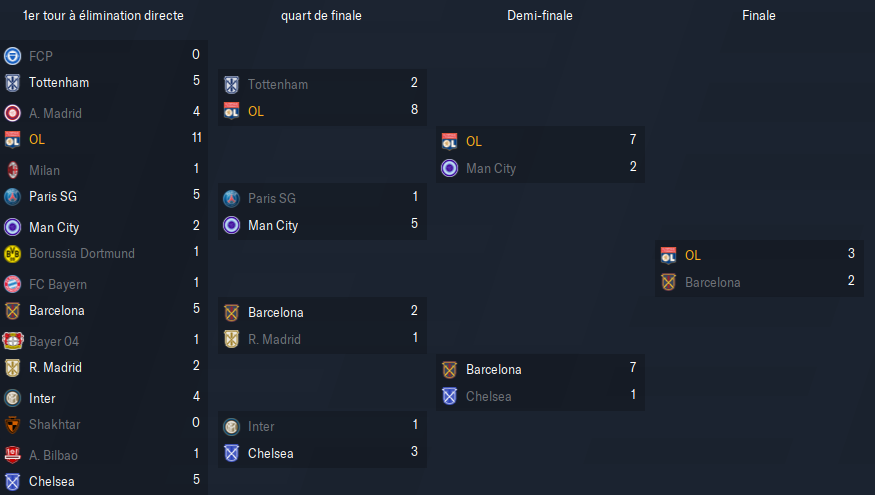Open Chelsea link in the semi-final
Screen dimensions: 875x495
pos(489,396)
